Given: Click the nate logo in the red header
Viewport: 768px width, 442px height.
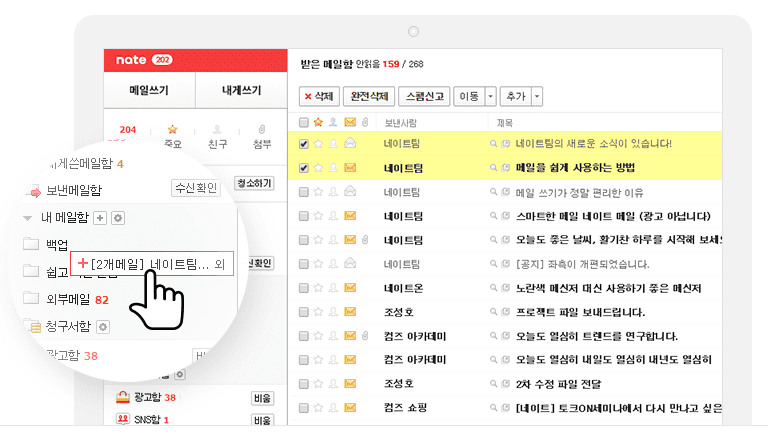Looking at the screenshot, I should (x=131, y=60).
